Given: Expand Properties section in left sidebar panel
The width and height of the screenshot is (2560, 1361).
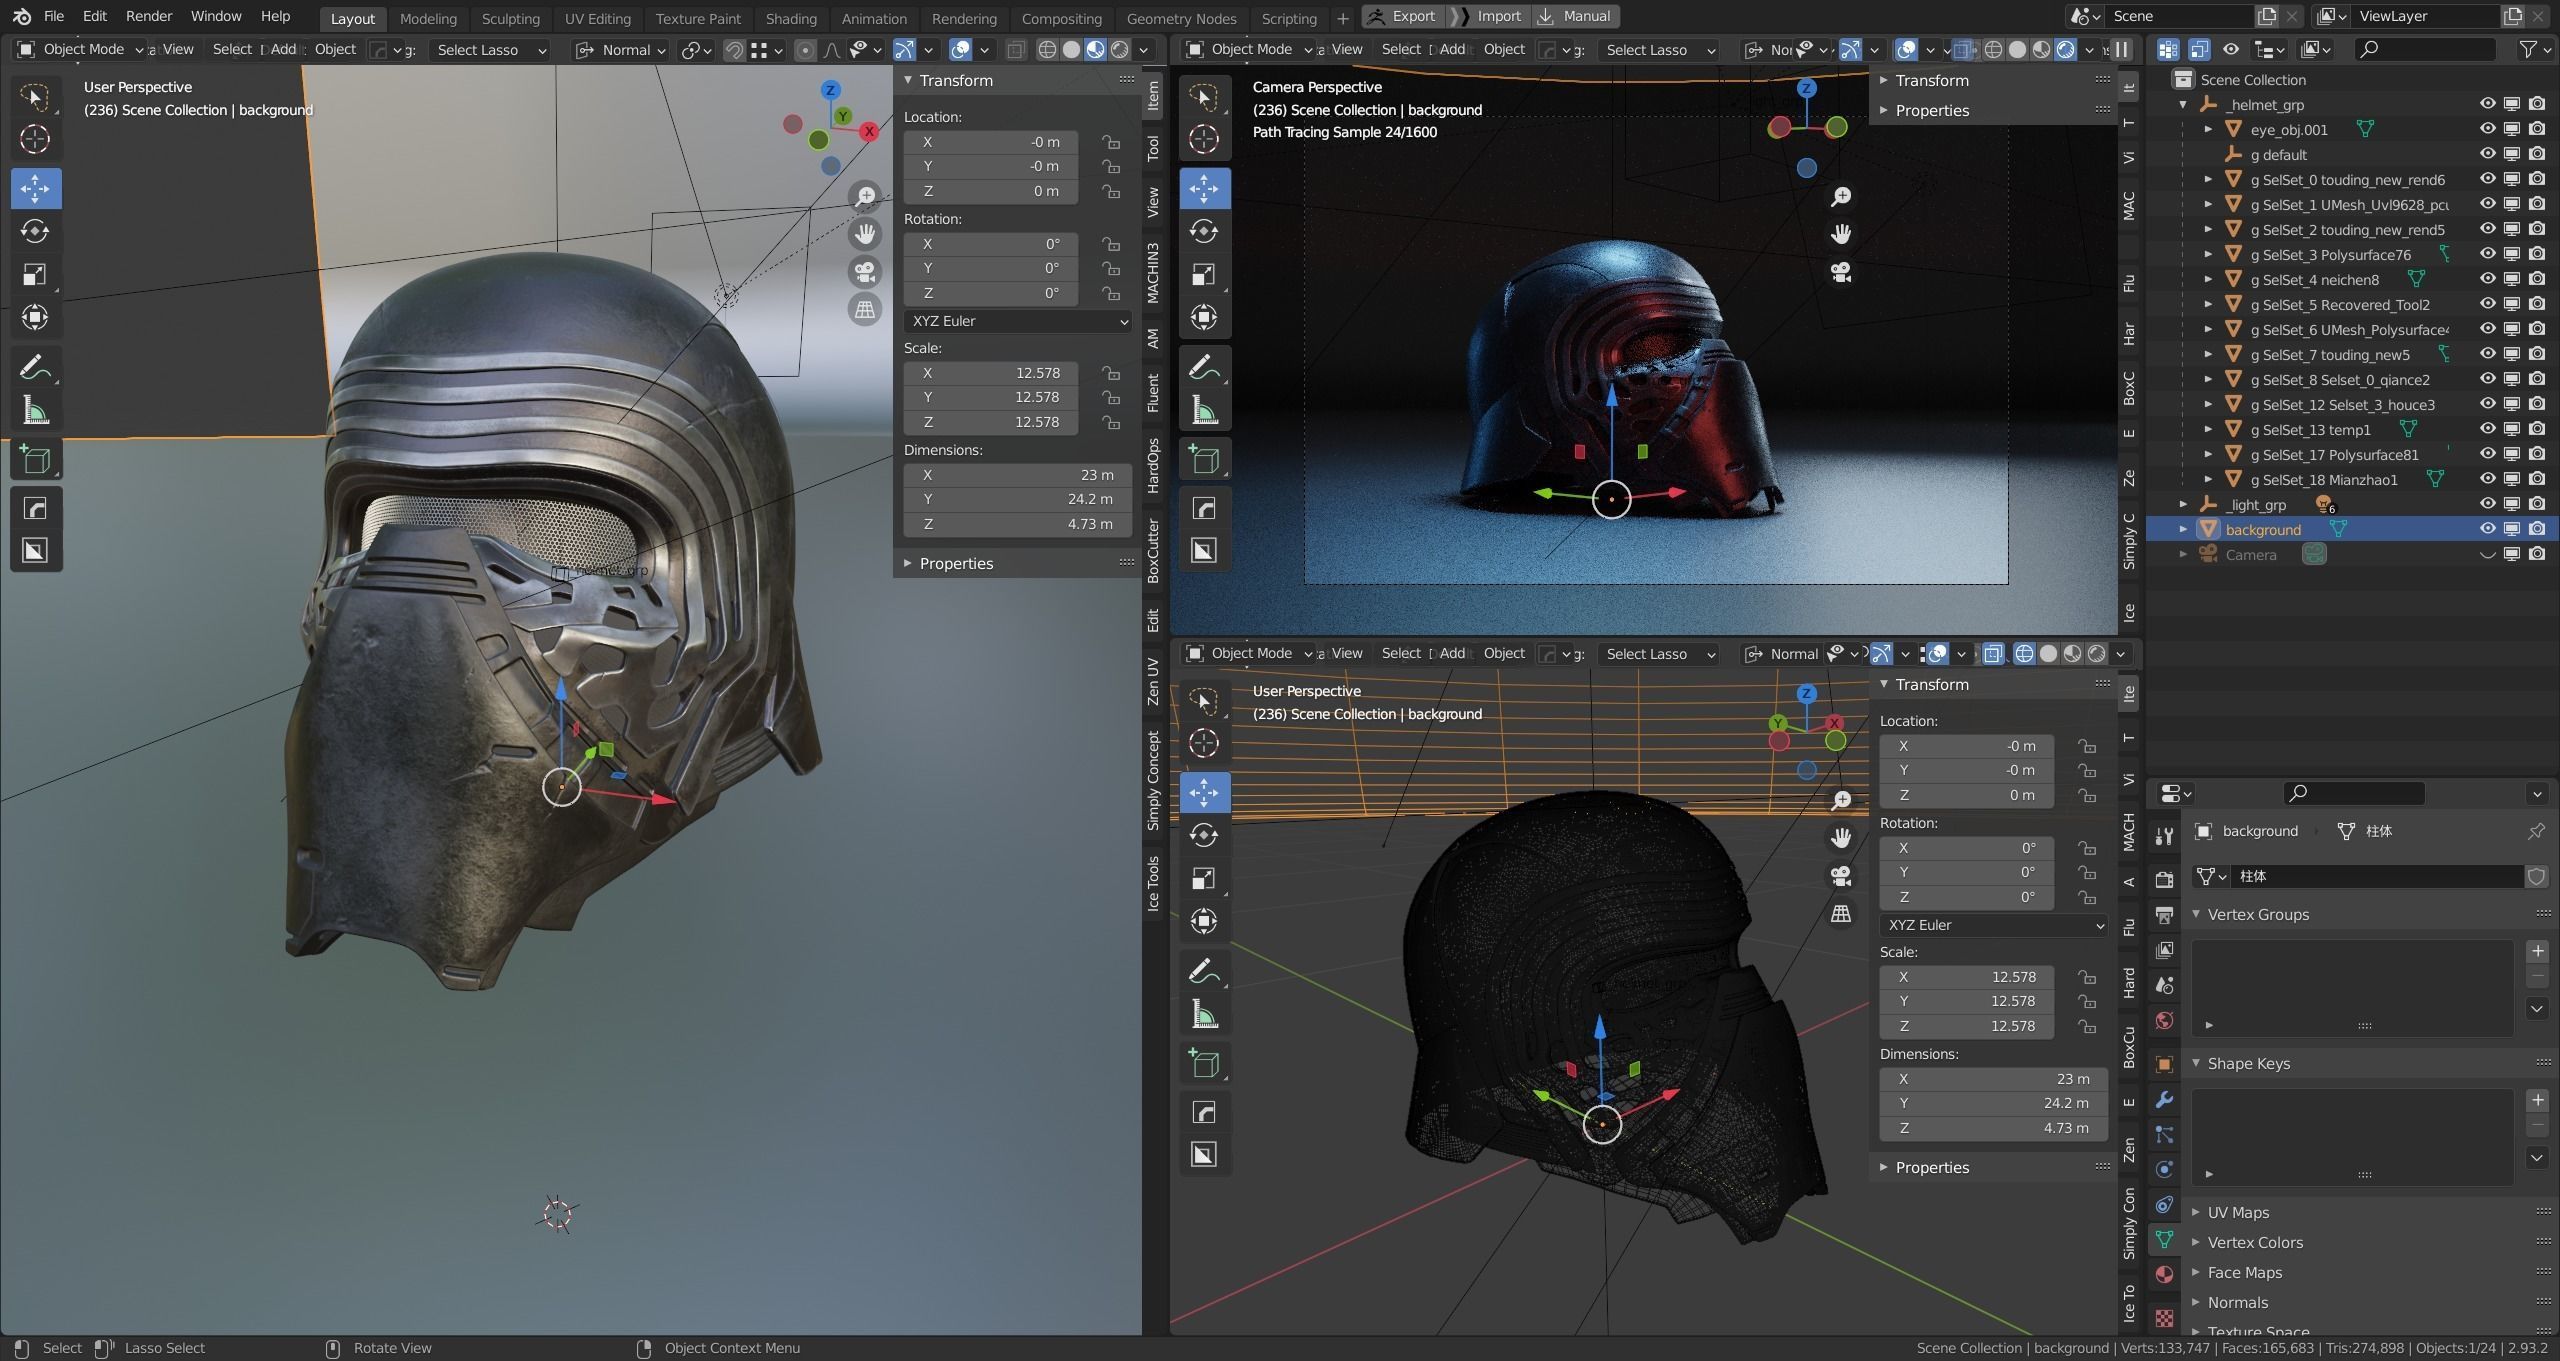Looking at the screenshot, I should [955, 563].
